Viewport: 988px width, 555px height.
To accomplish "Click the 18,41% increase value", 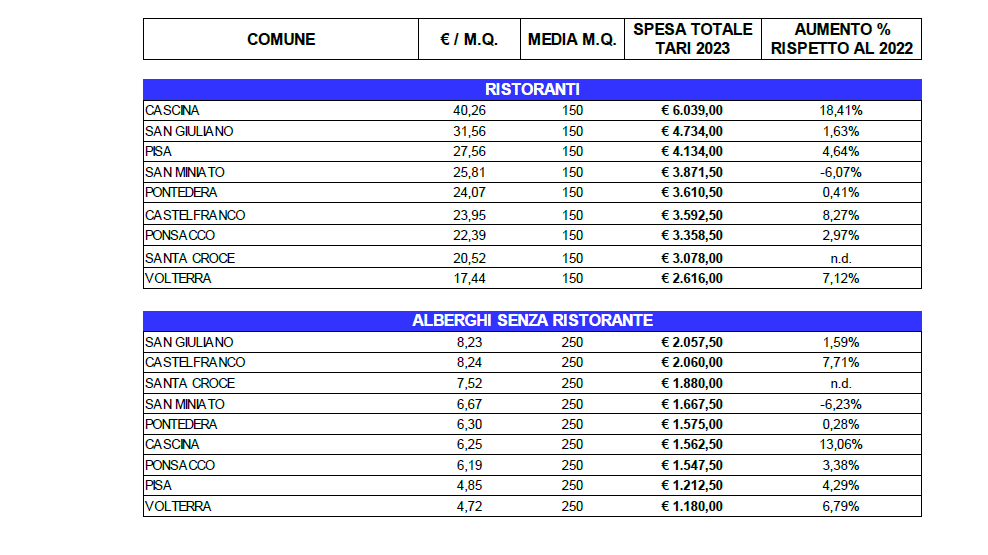I will [841, 110].
